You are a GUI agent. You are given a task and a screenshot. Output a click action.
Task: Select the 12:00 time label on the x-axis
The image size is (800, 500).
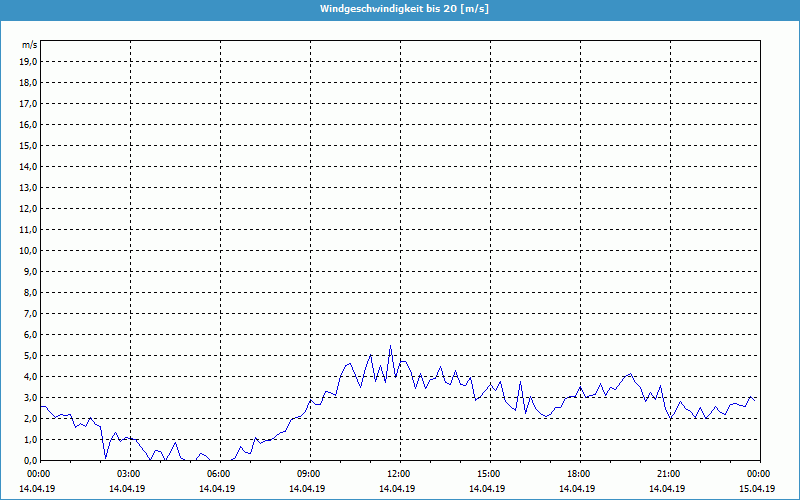pos(397,474)
